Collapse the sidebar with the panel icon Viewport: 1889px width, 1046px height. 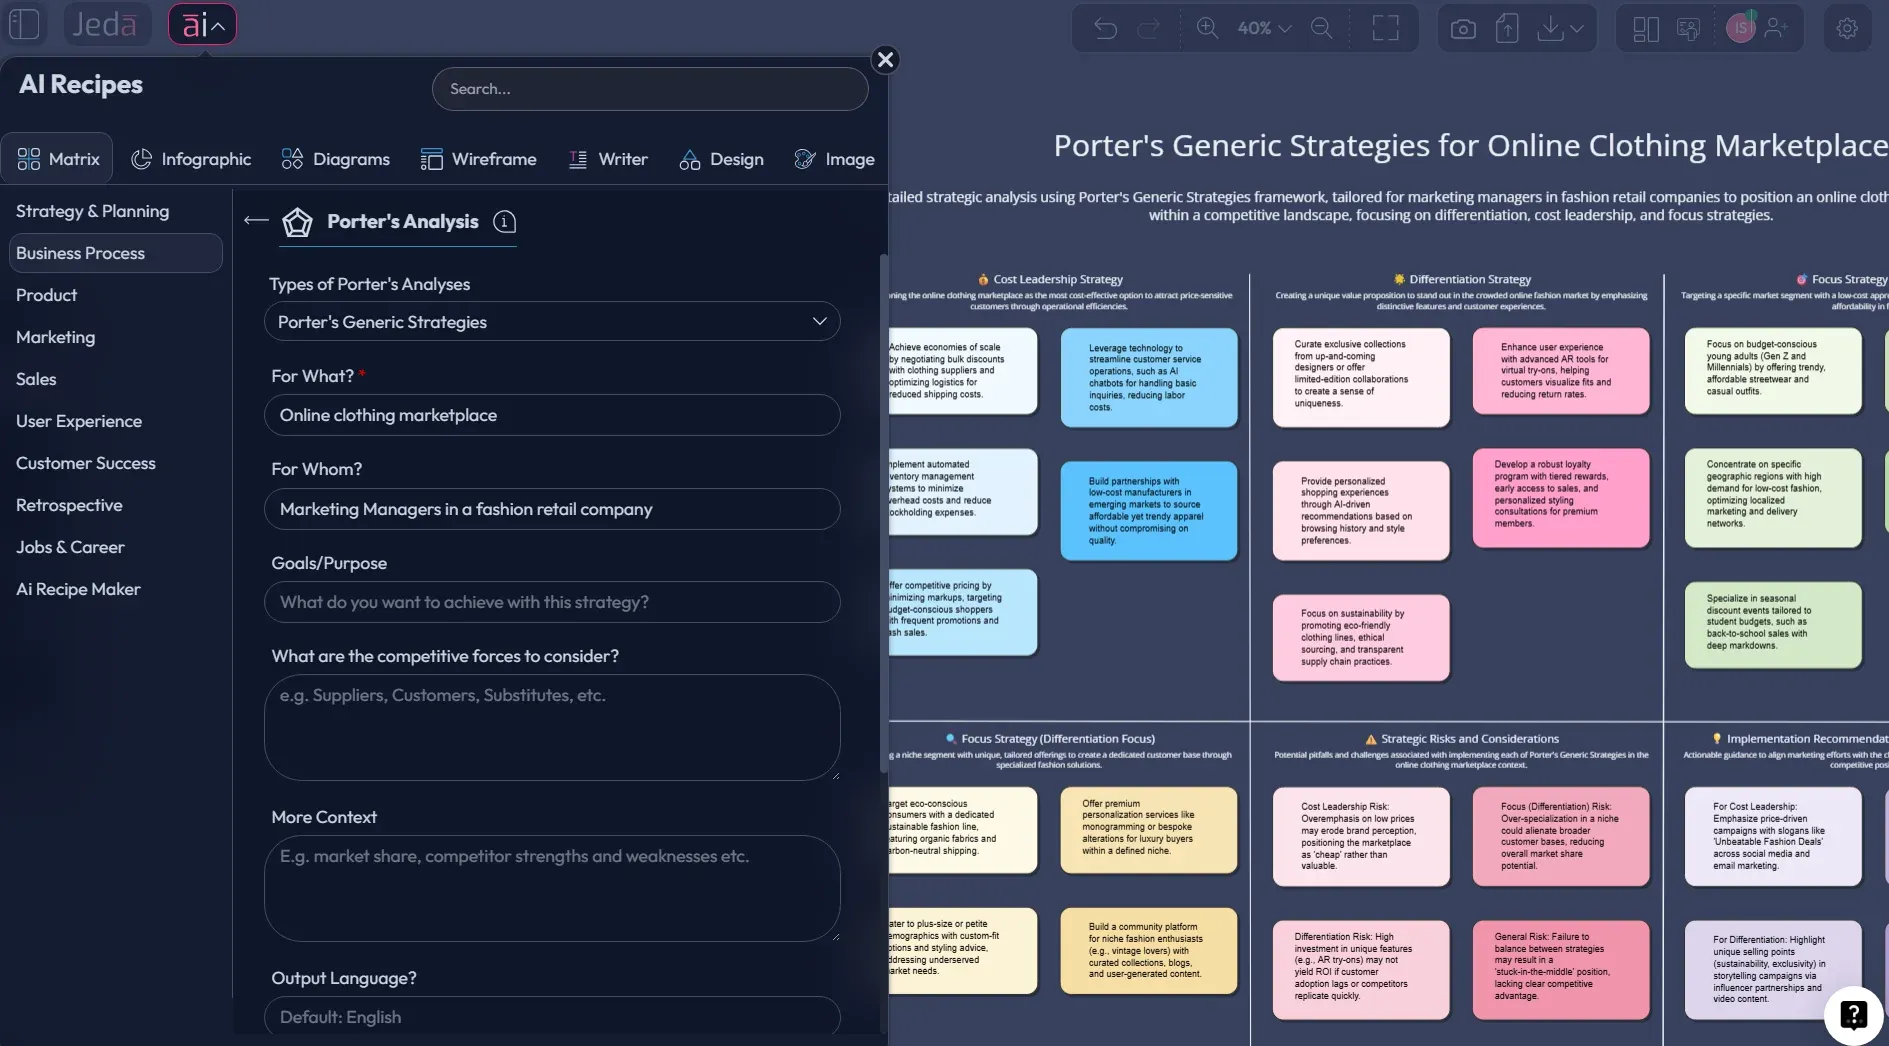[24, 23]
